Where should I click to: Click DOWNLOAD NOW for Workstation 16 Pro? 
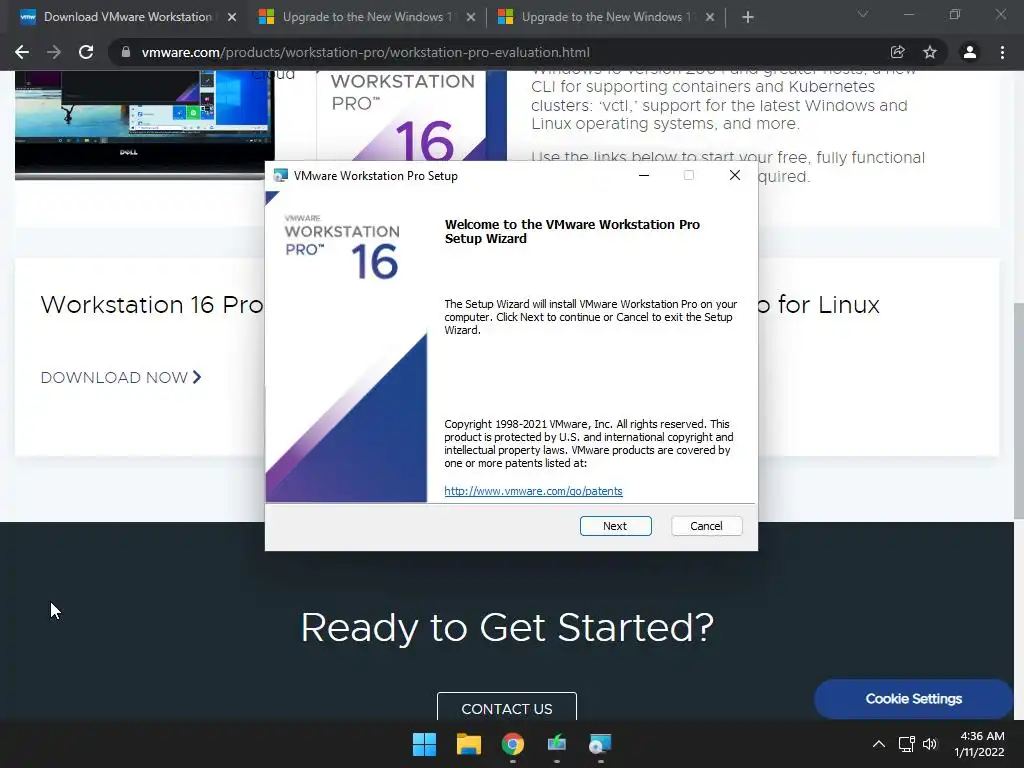click(x=121, y=377)
